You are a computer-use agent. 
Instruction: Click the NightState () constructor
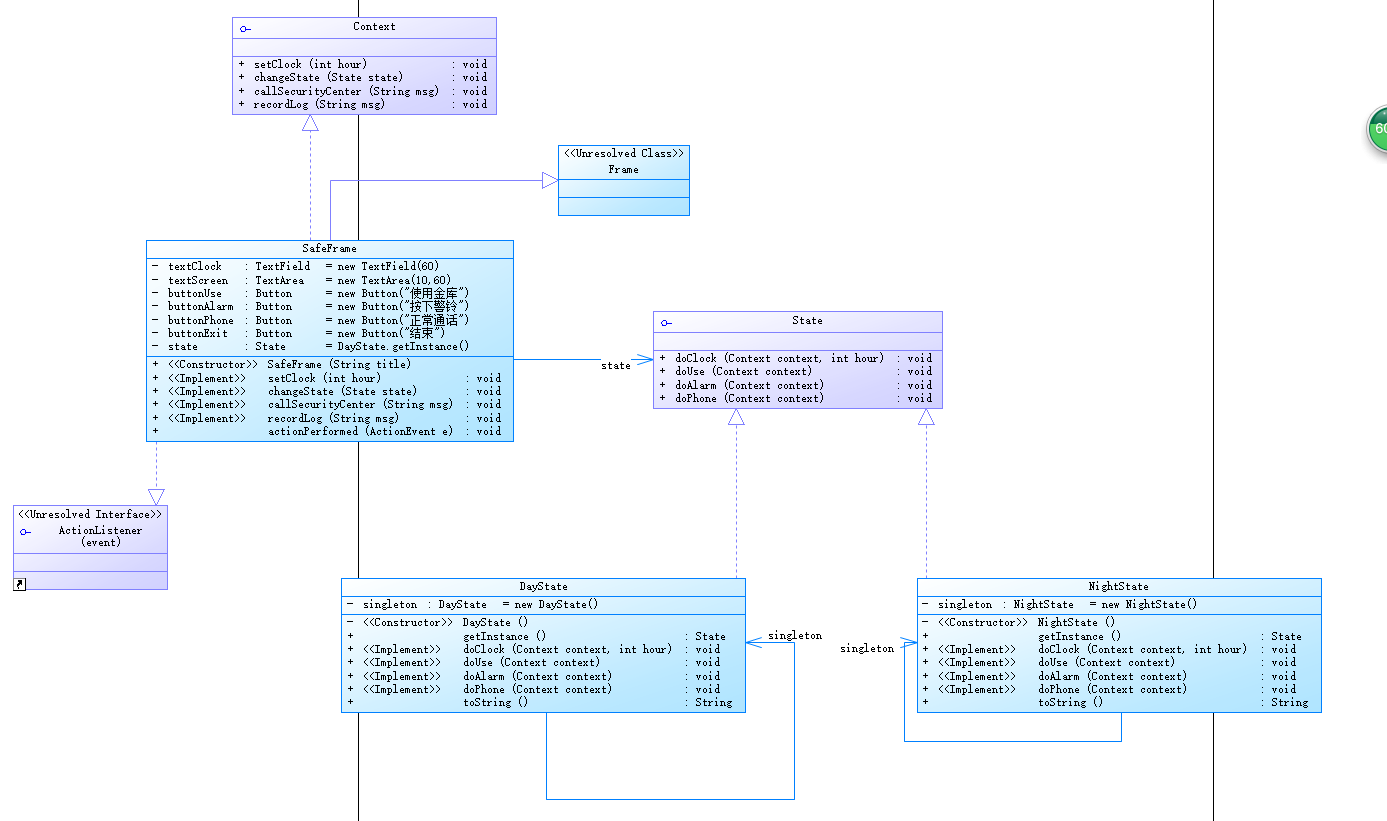pos(1019,623)
